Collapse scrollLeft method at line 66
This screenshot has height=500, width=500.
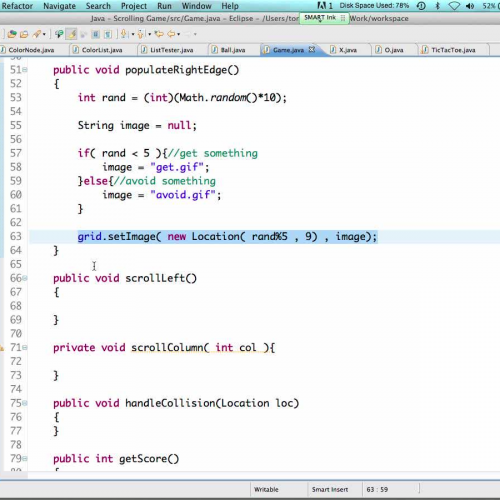(25, 278)
